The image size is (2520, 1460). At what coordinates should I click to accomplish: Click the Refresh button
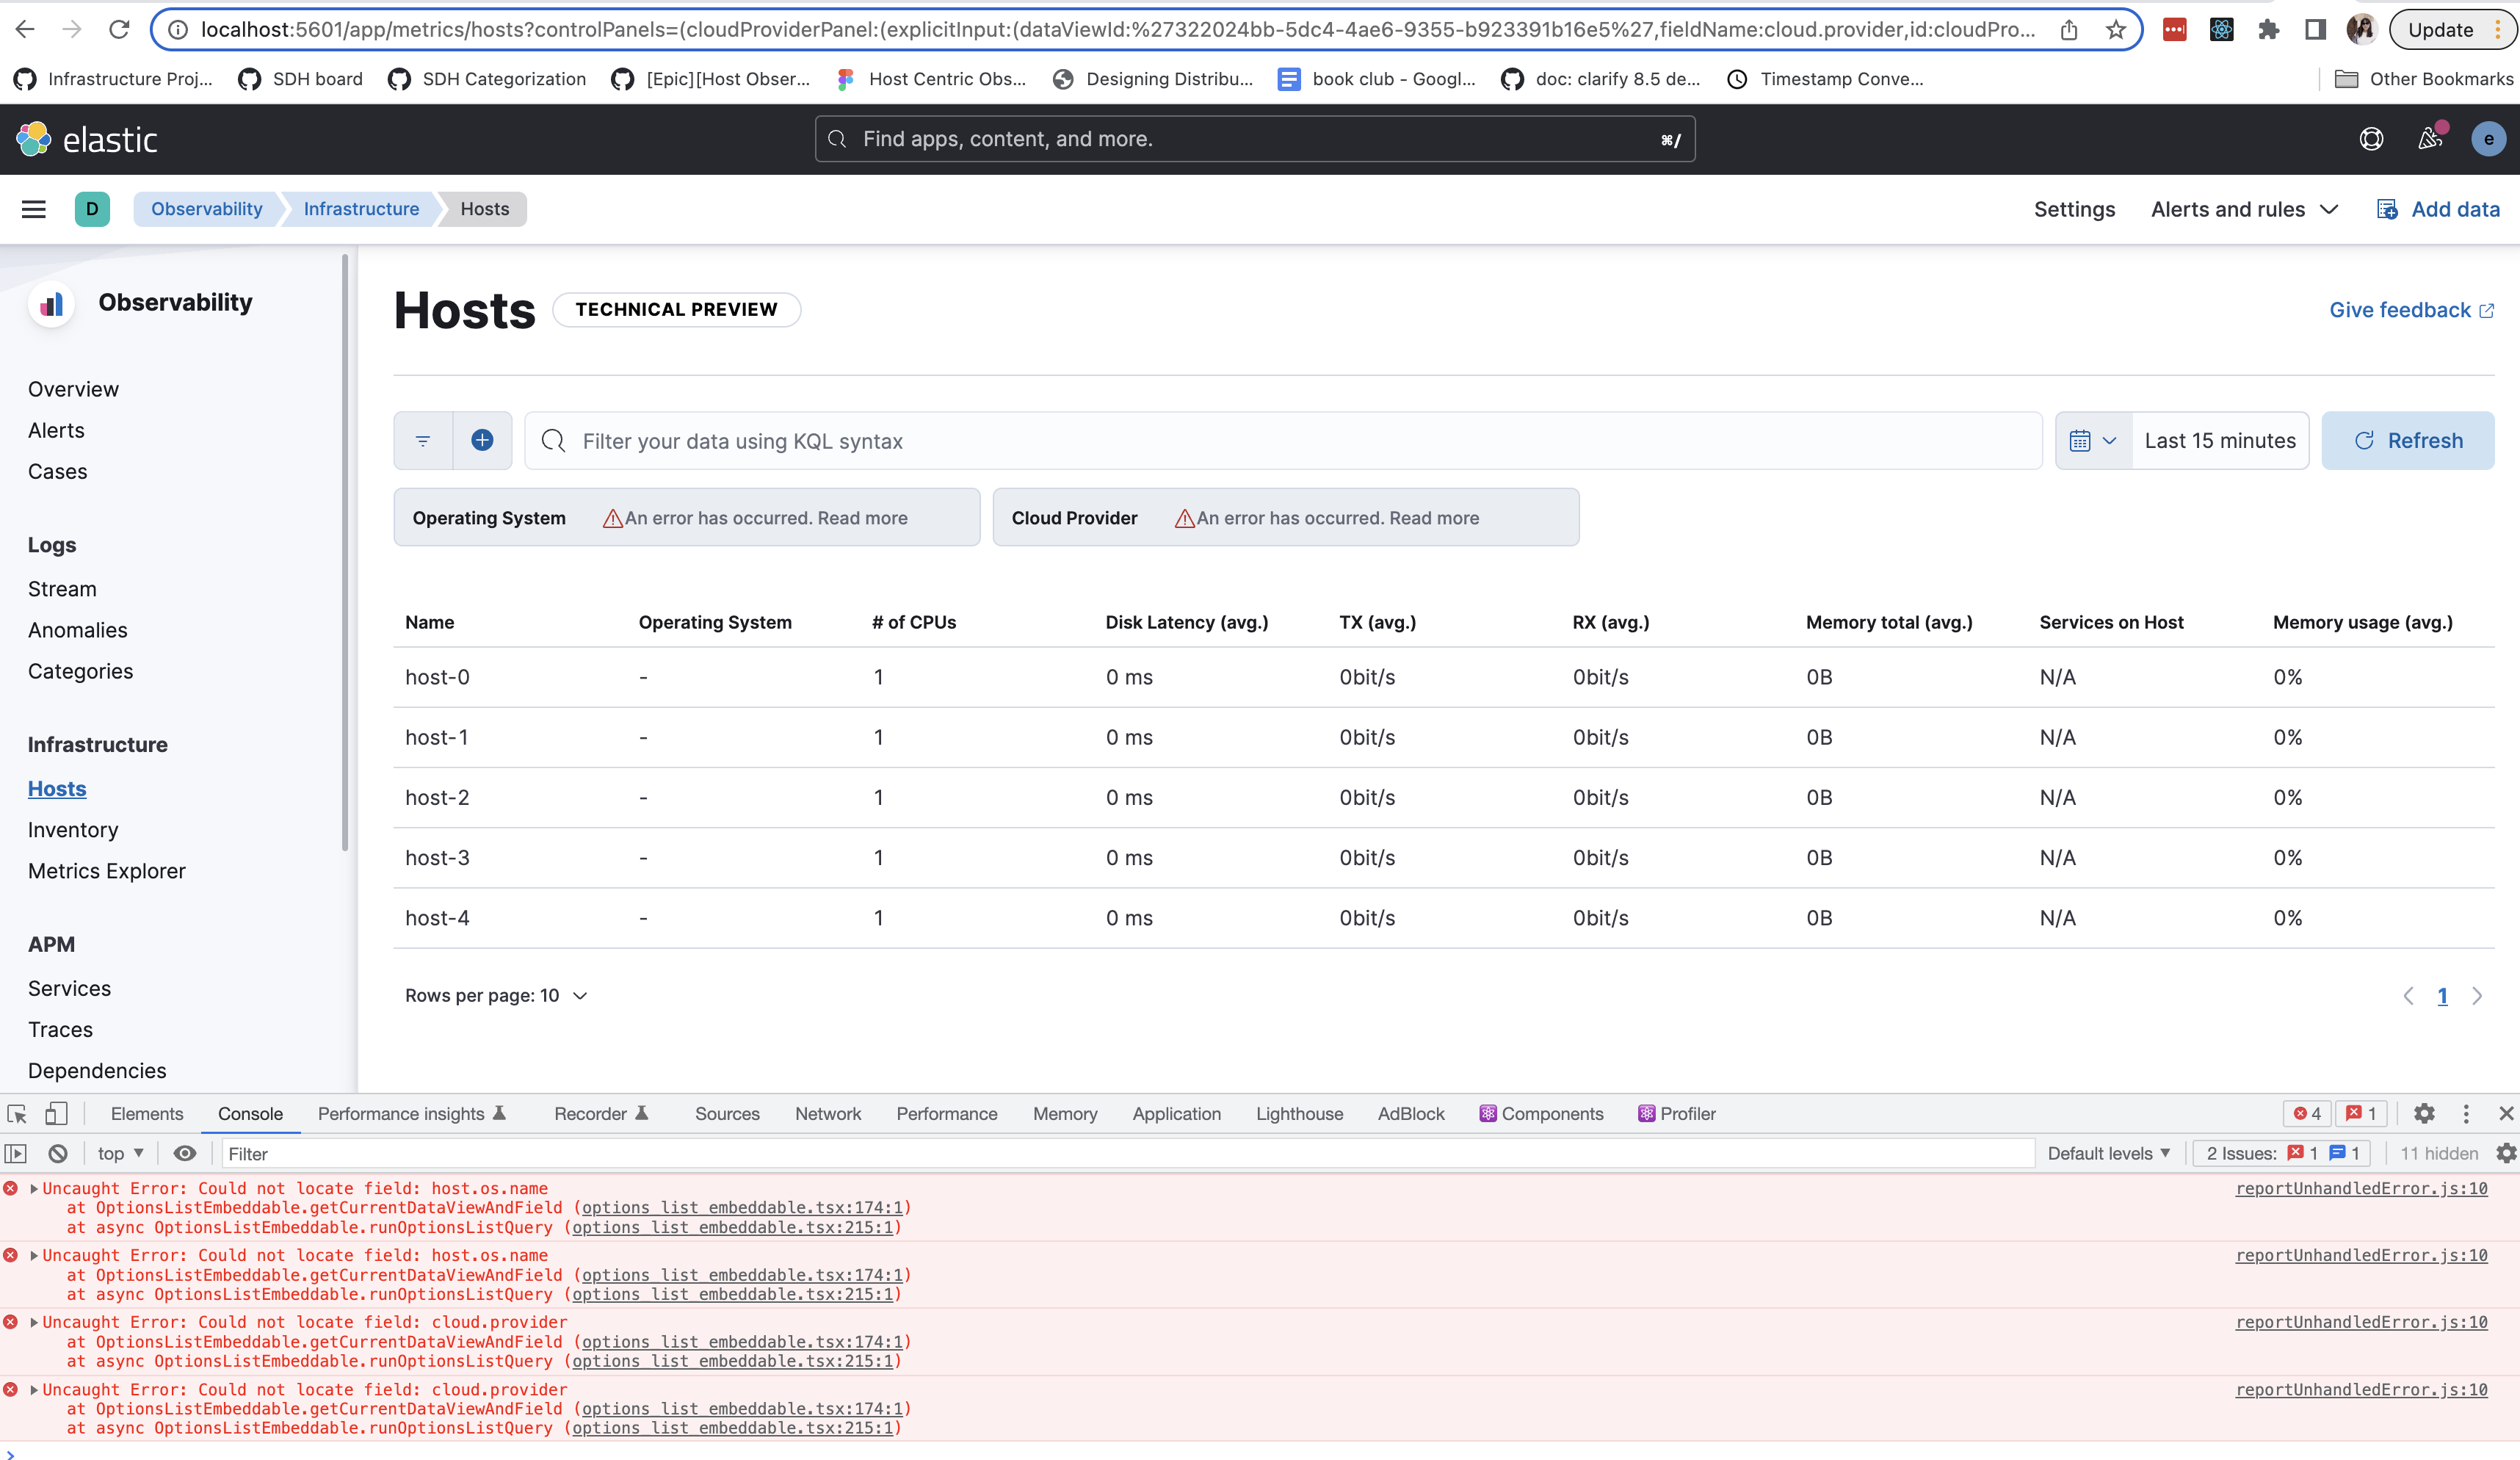click(x=2407, y=441)
